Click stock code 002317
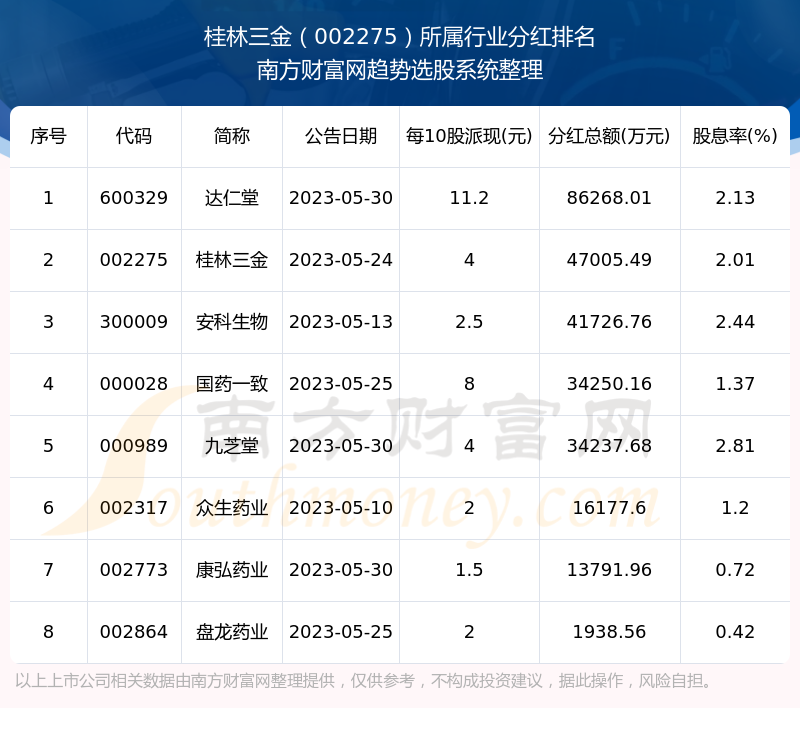Image resolution: width=800 pixels, height=730 pixels. [134, 508]
